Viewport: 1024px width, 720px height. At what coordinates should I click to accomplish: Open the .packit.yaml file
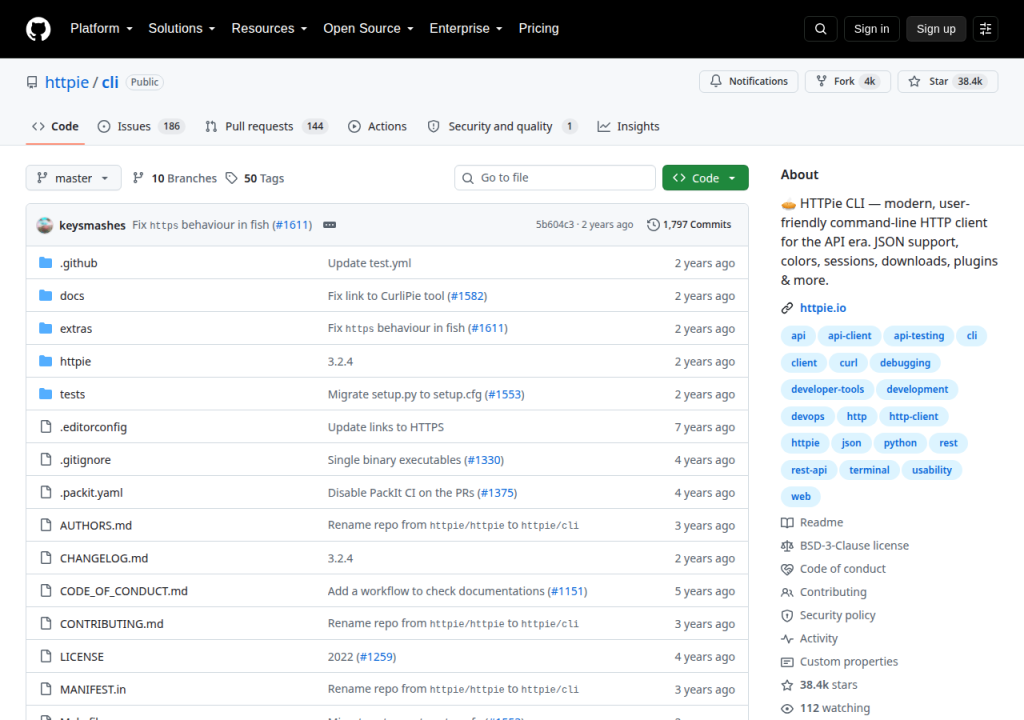[91, 493]
